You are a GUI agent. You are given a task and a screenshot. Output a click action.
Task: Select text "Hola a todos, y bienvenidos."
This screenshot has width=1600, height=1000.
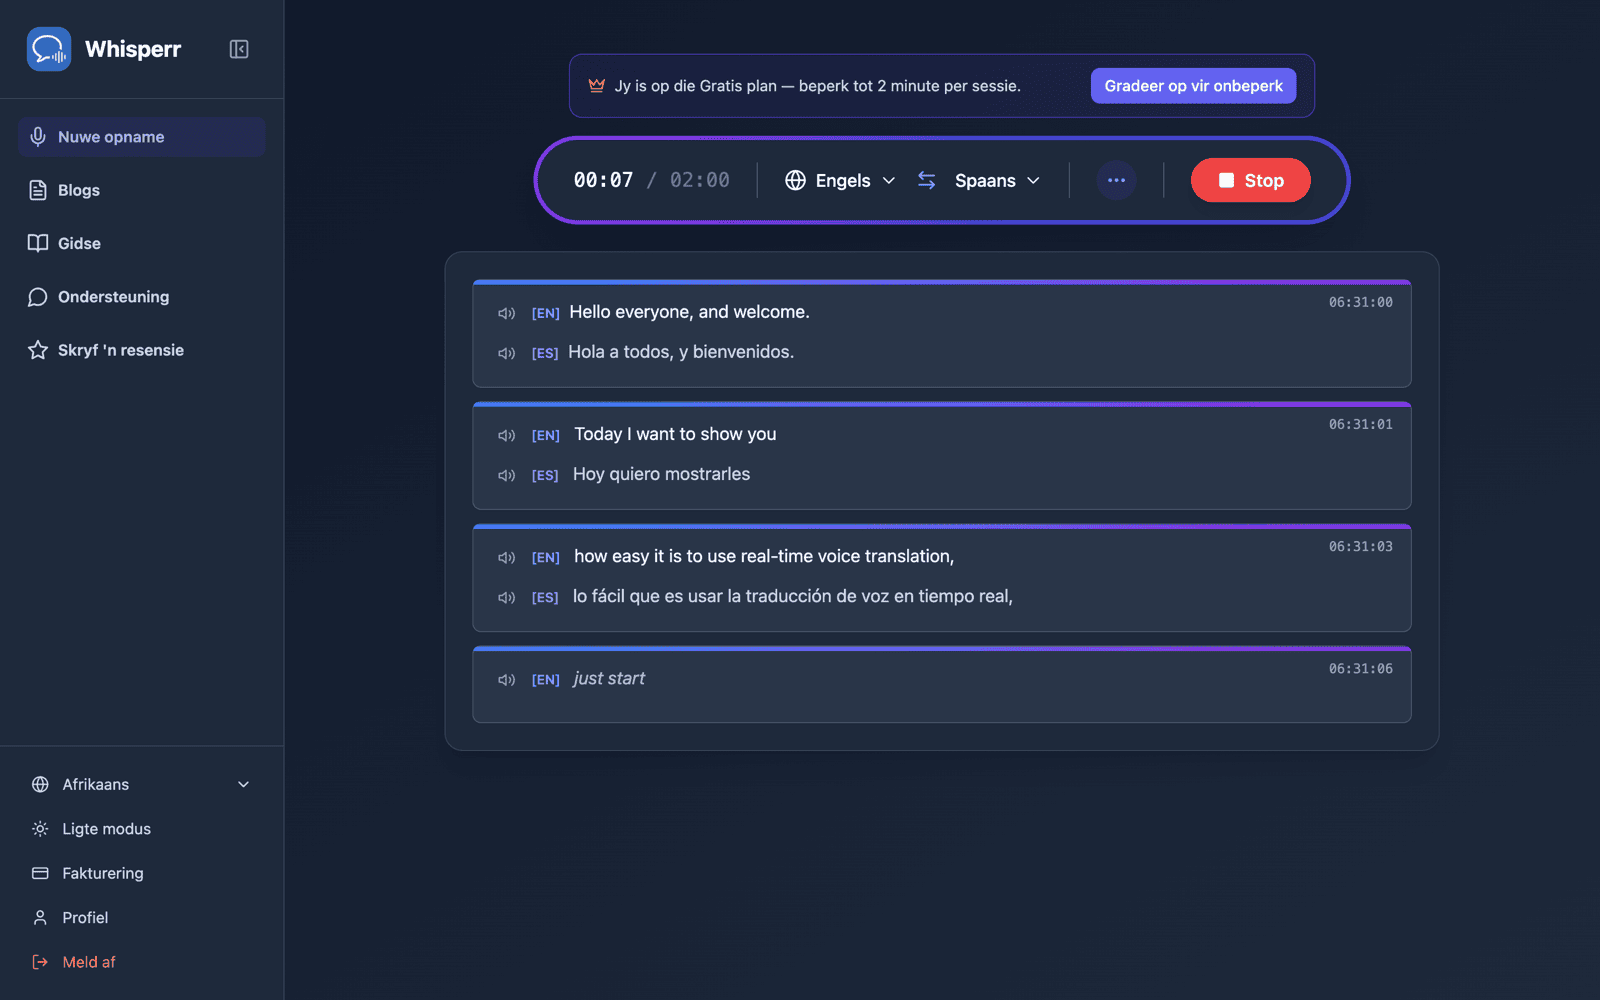click(x=681, y=352)
